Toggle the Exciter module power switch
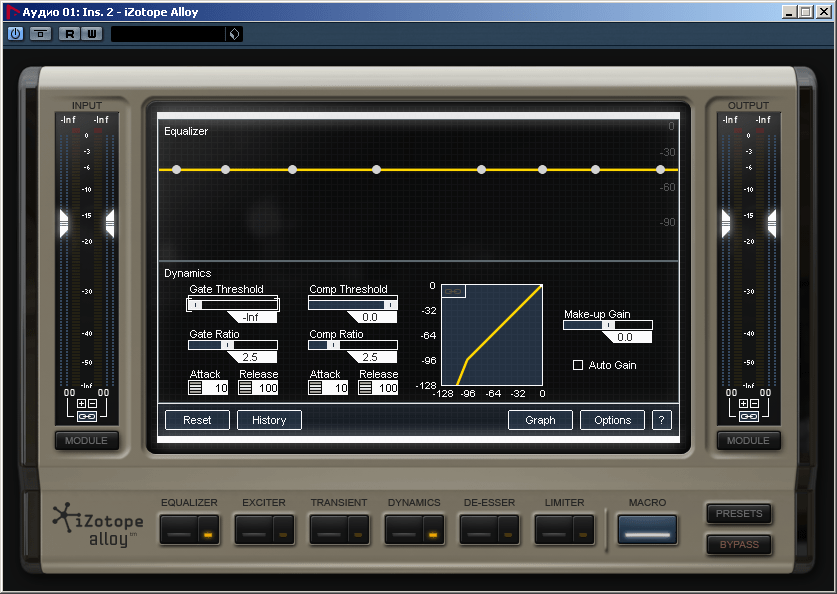 [284, 530]
